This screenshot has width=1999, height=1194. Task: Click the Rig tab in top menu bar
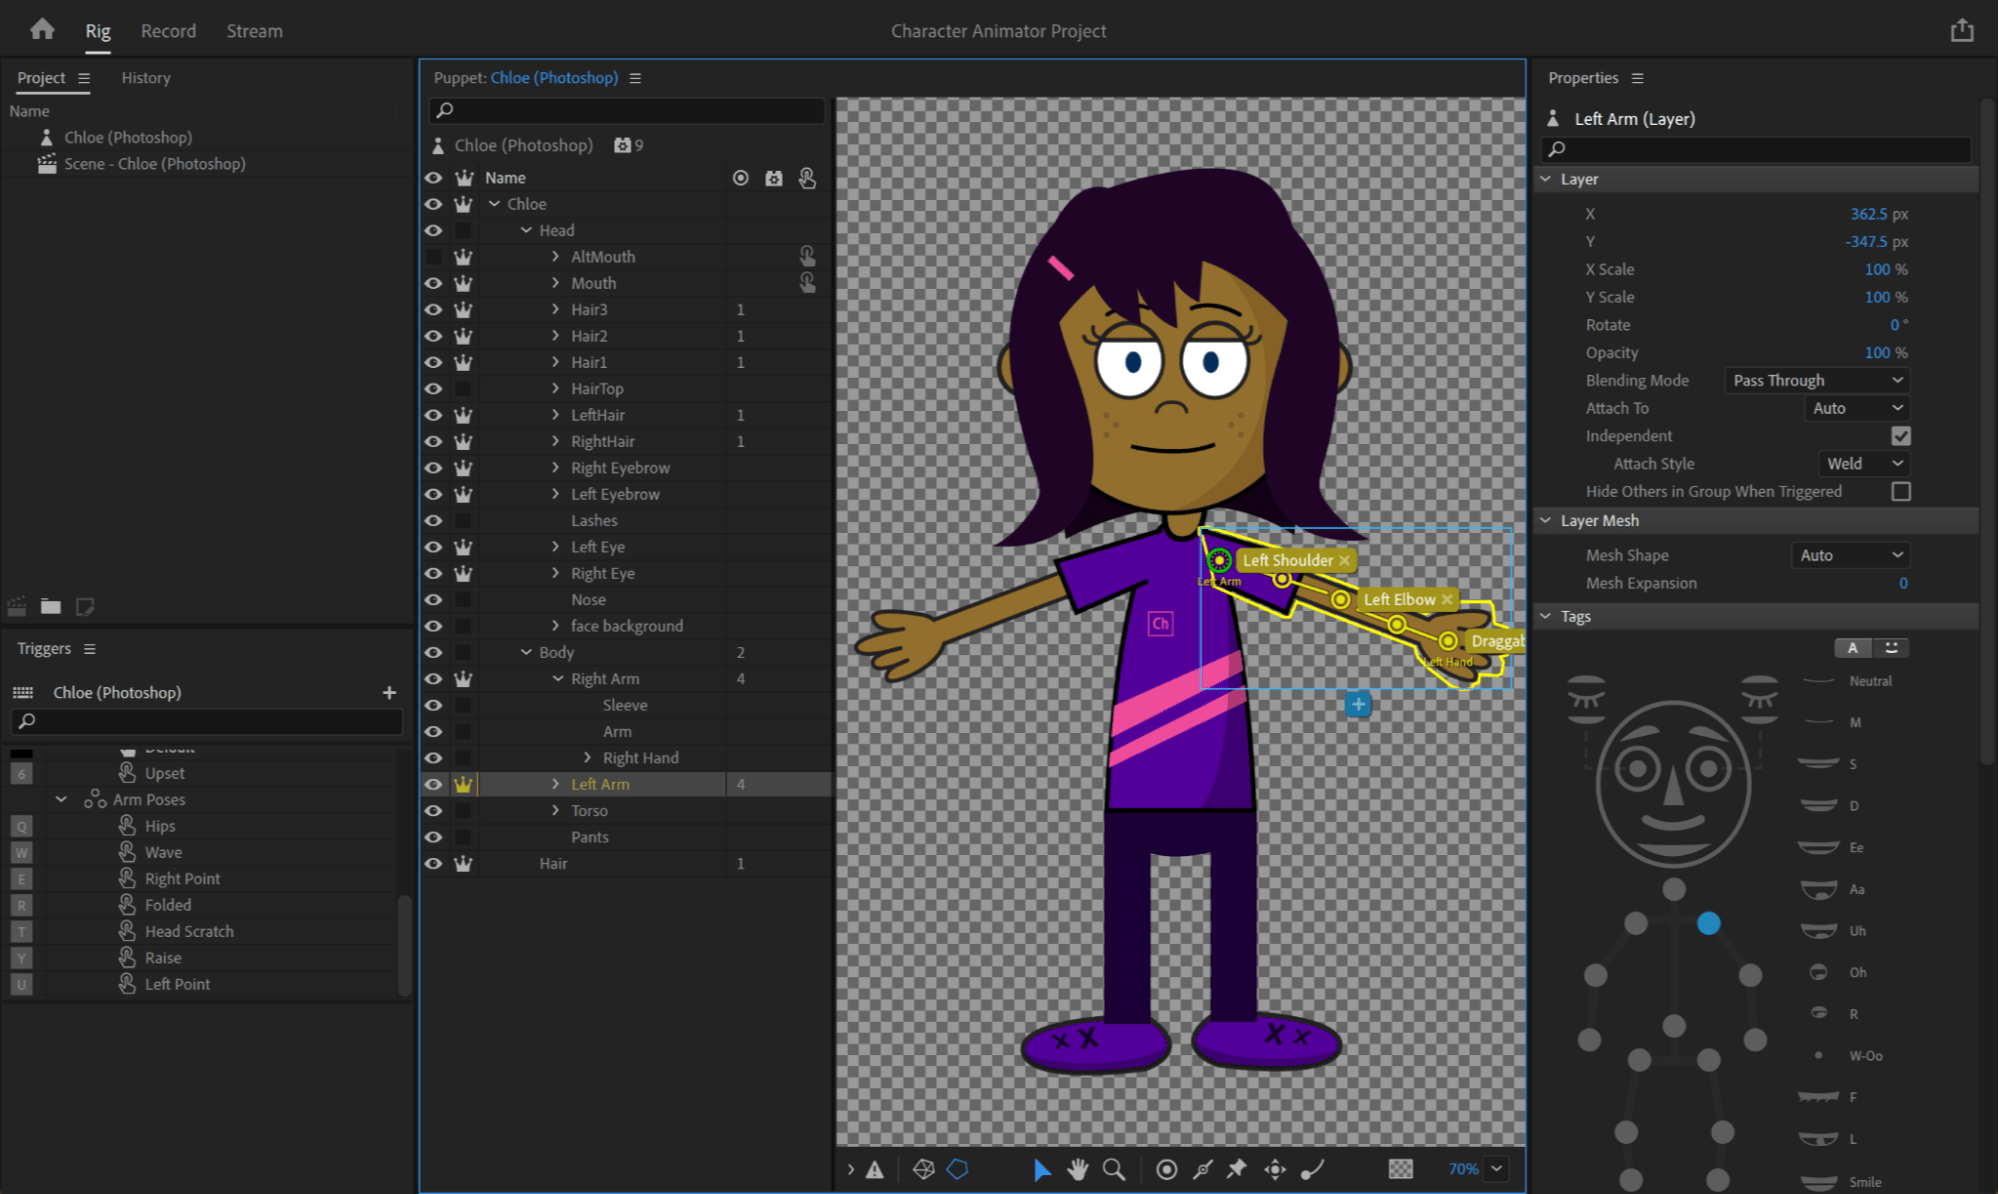(x=97, y=31)
